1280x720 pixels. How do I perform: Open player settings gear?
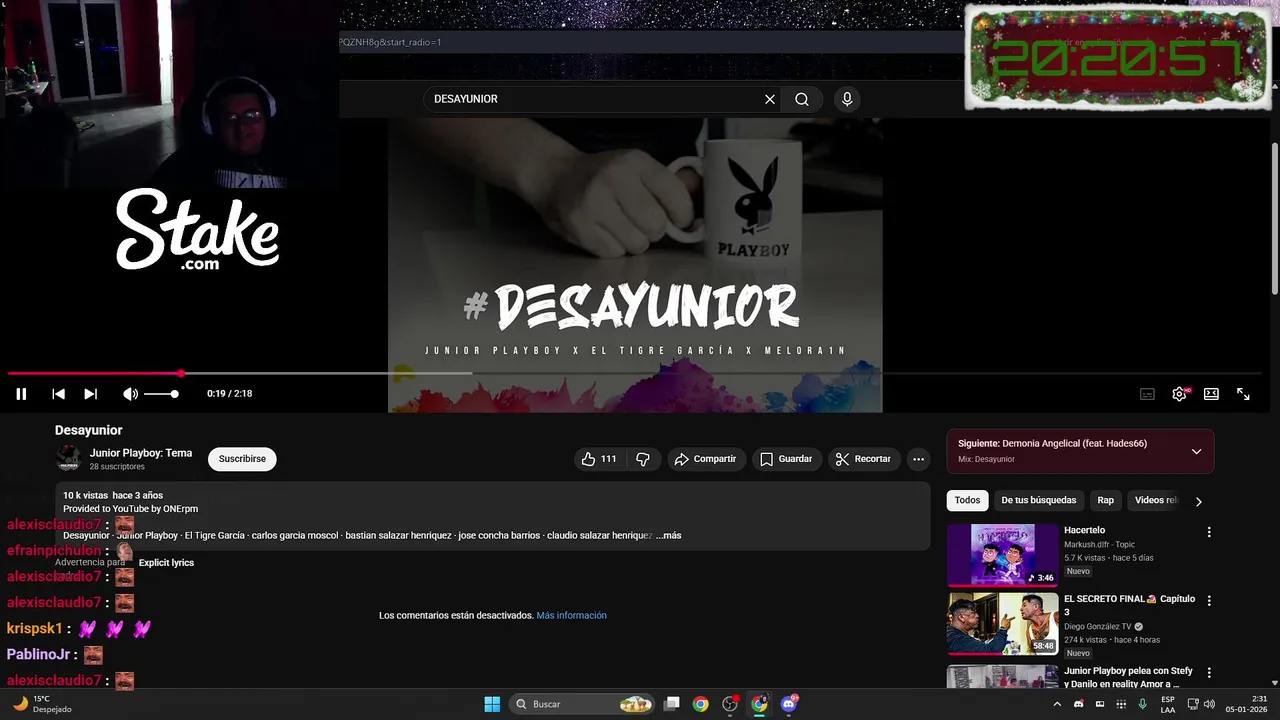click(1180, 394)
